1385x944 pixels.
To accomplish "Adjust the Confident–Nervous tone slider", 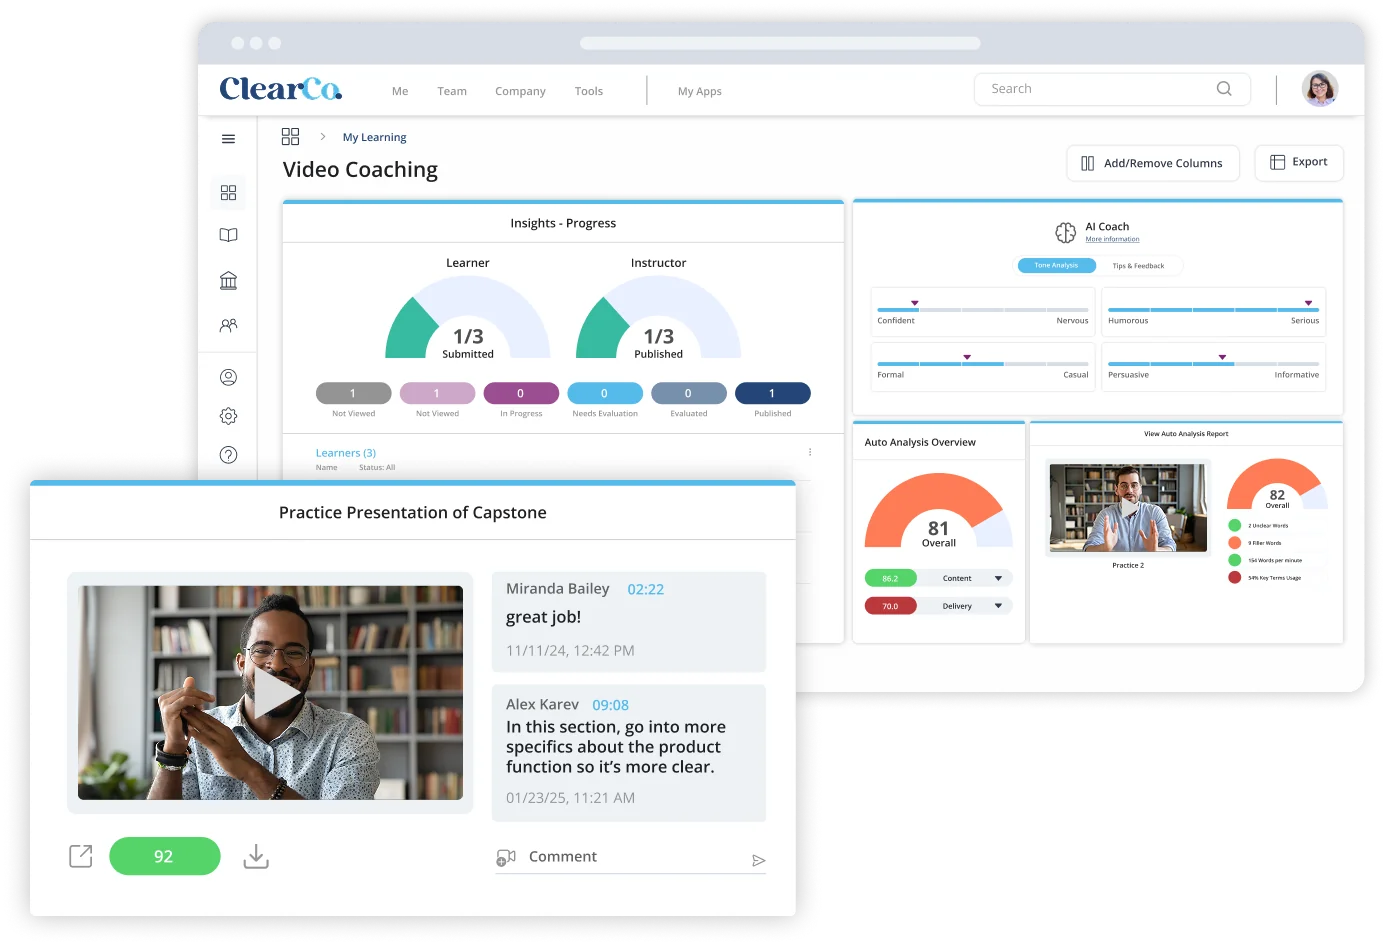I will coord(914,304).
